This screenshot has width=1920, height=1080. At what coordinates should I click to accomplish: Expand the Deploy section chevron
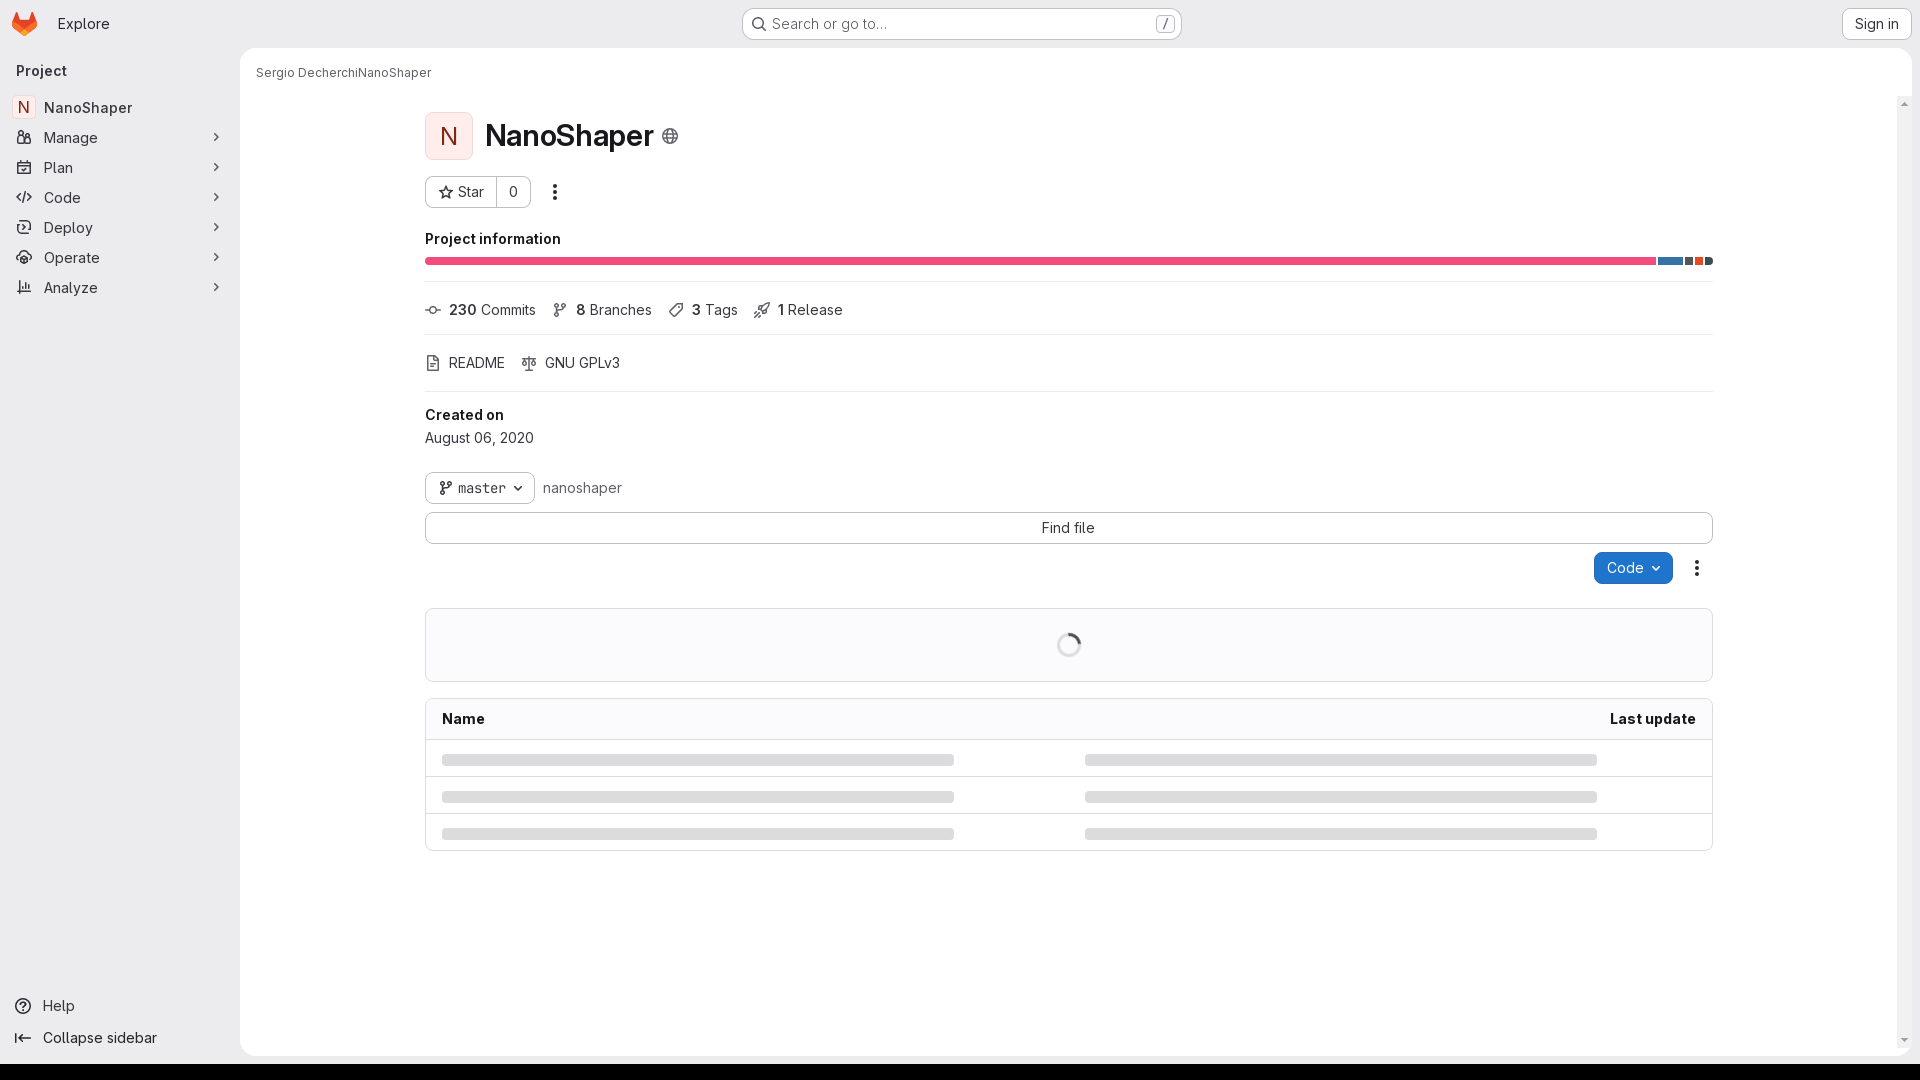coord(216,227)
